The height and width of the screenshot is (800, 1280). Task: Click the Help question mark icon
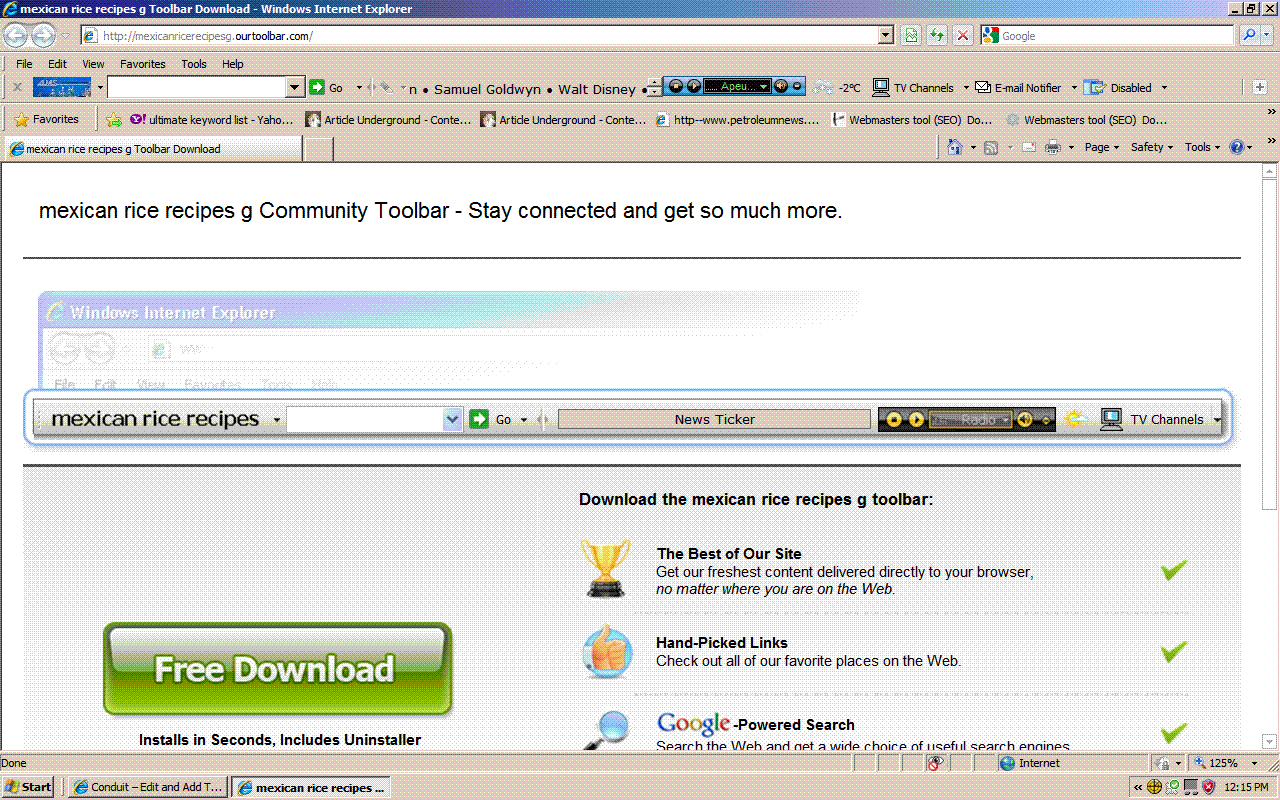click(x=1237, y=147)
